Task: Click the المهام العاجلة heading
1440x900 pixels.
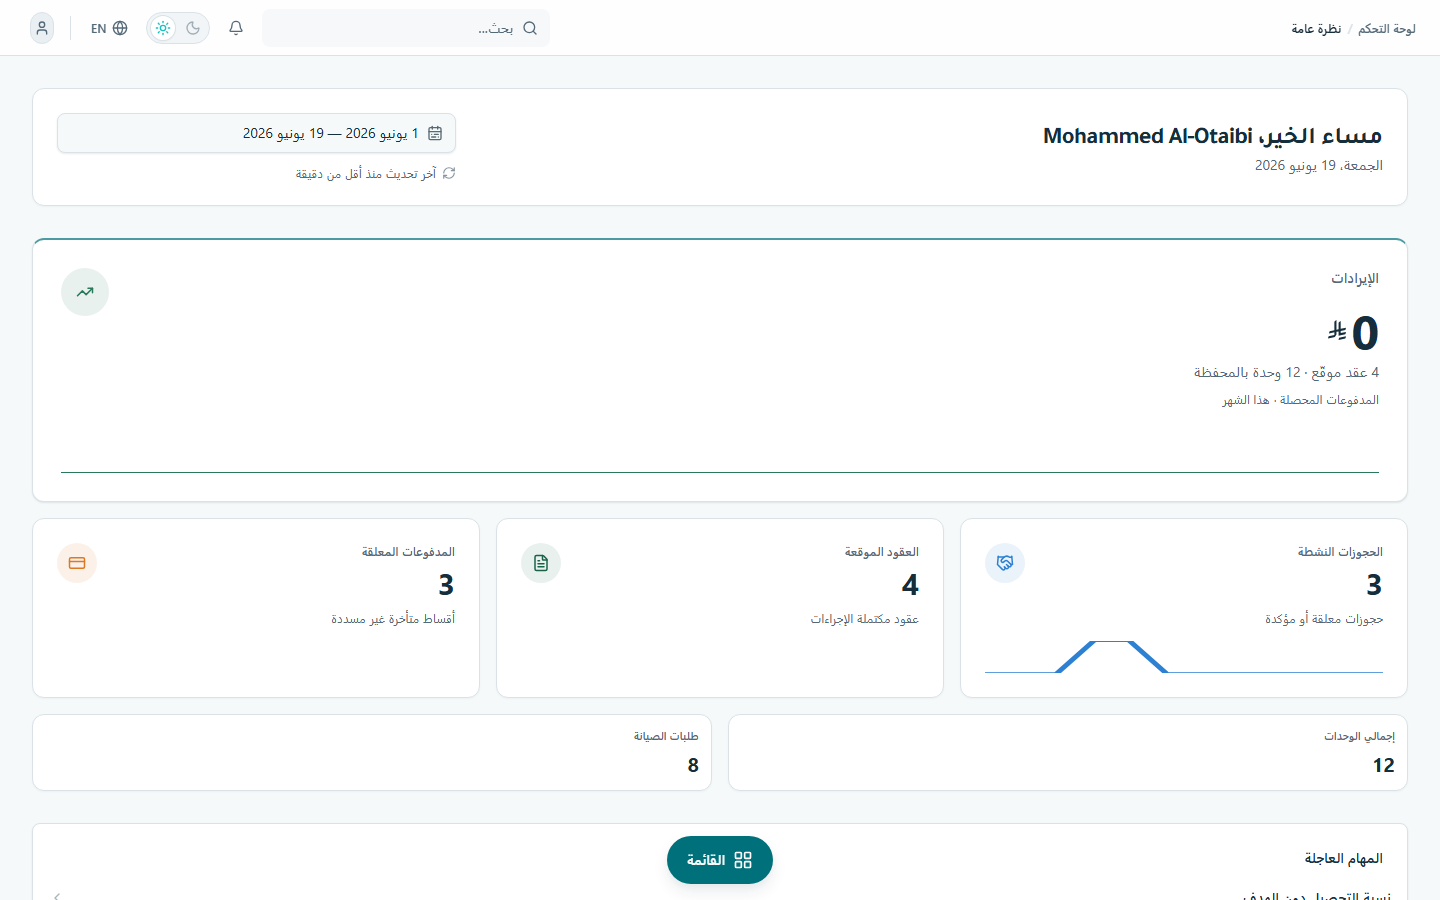Action: pyautogui.click(x=1343, y=859)
